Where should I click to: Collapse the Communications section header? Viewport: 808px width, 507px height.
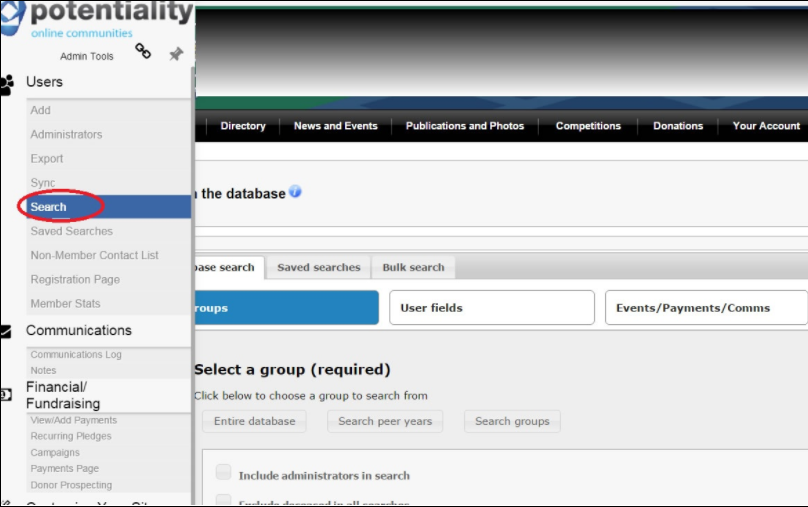point(79,331)
